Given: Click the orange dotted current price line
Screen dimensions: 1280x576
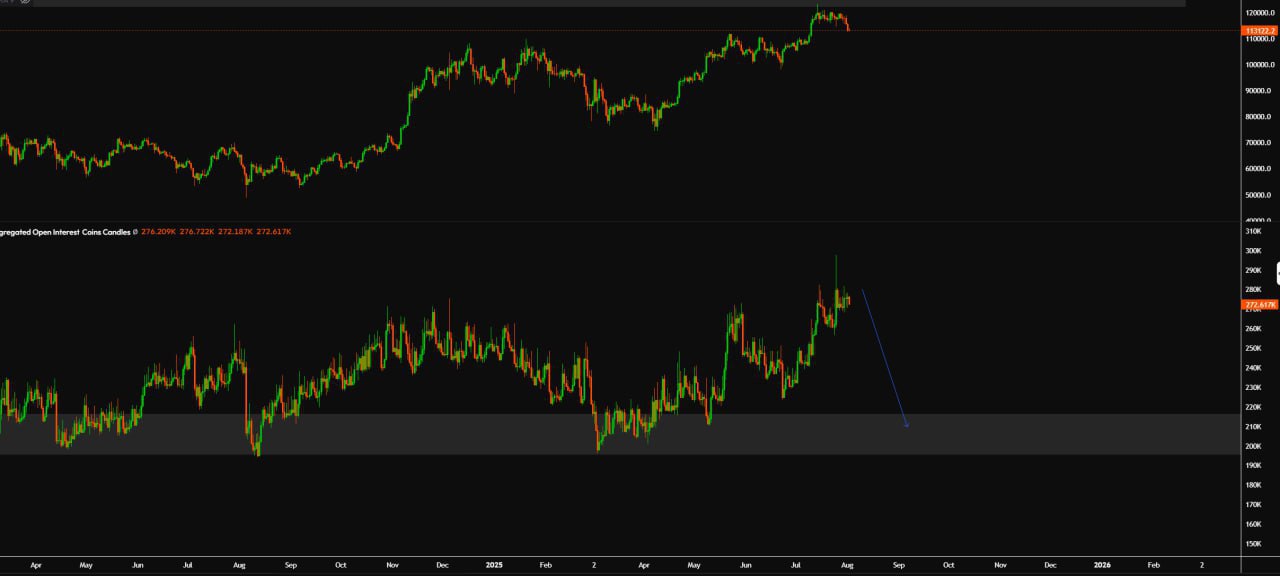Looking at the screenshot, I should 600,31.
